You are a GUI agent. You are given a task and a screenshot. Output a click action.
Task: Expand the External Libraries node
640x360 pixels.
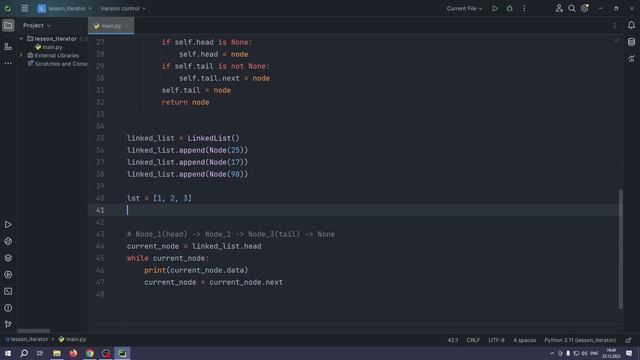point(21,55)
